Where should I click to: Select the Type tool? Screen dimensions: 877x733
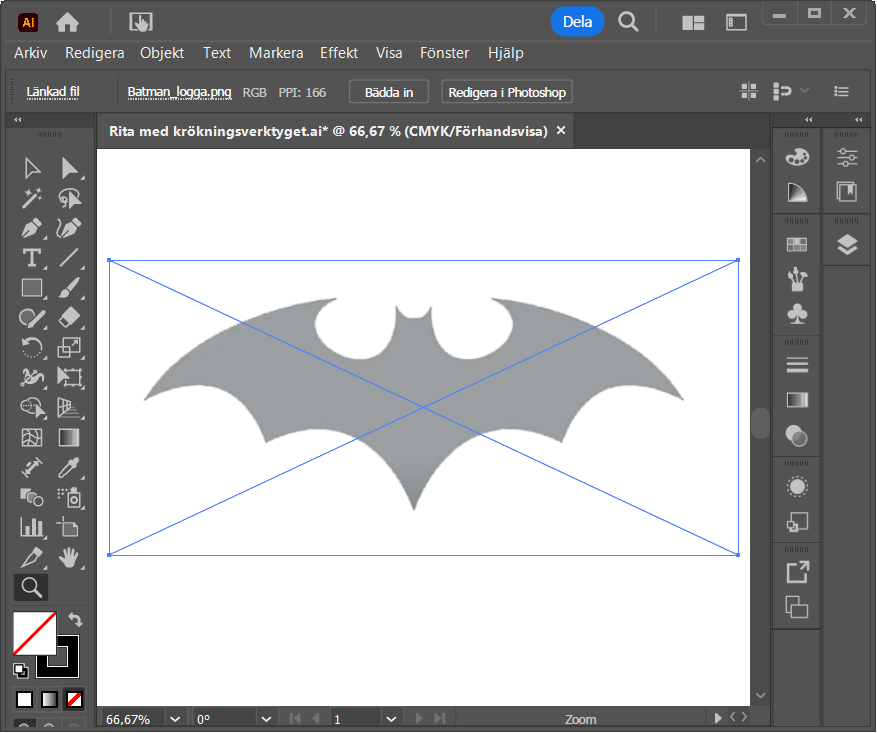(x=32, y=258)
